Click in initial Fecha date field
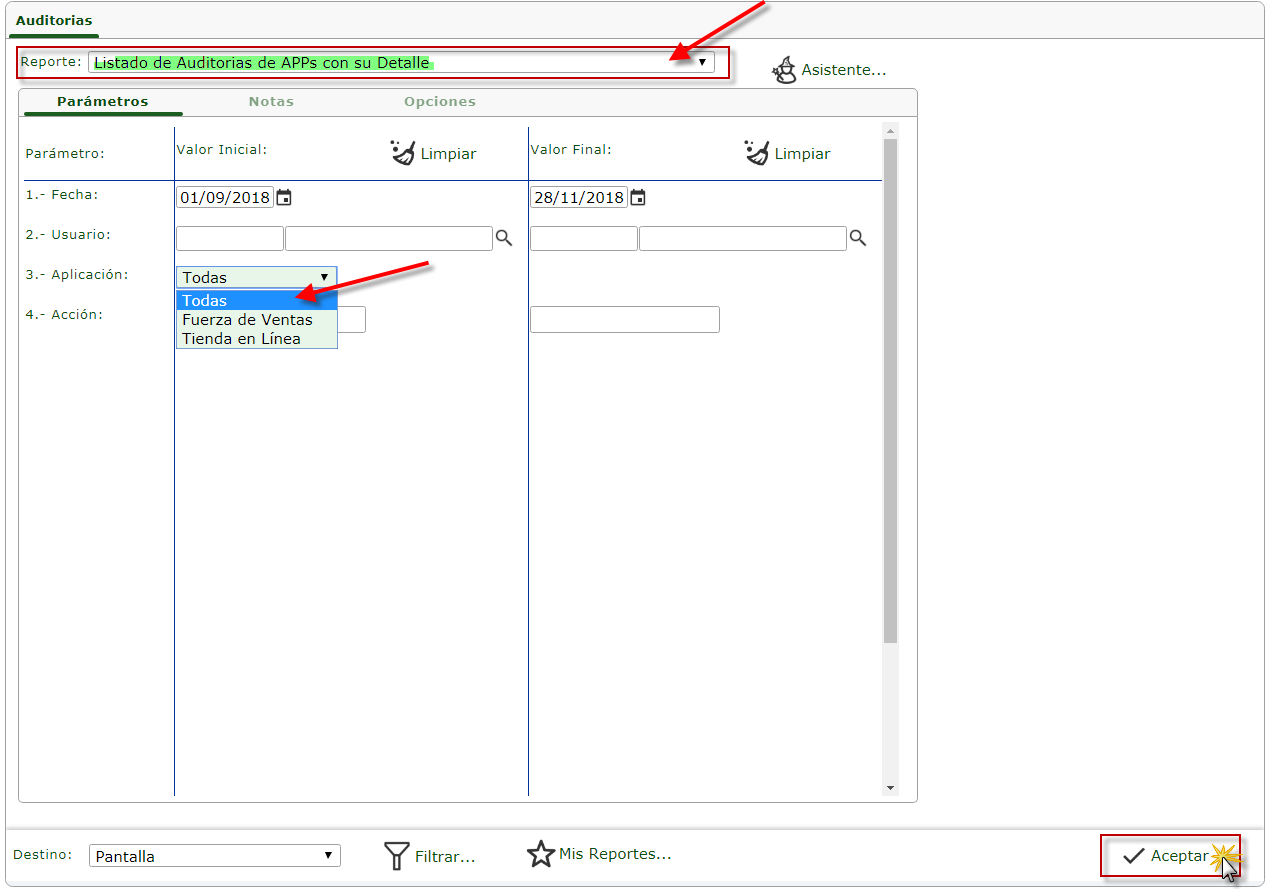This screenshot has width=1280, height=889. pos(225,197)
